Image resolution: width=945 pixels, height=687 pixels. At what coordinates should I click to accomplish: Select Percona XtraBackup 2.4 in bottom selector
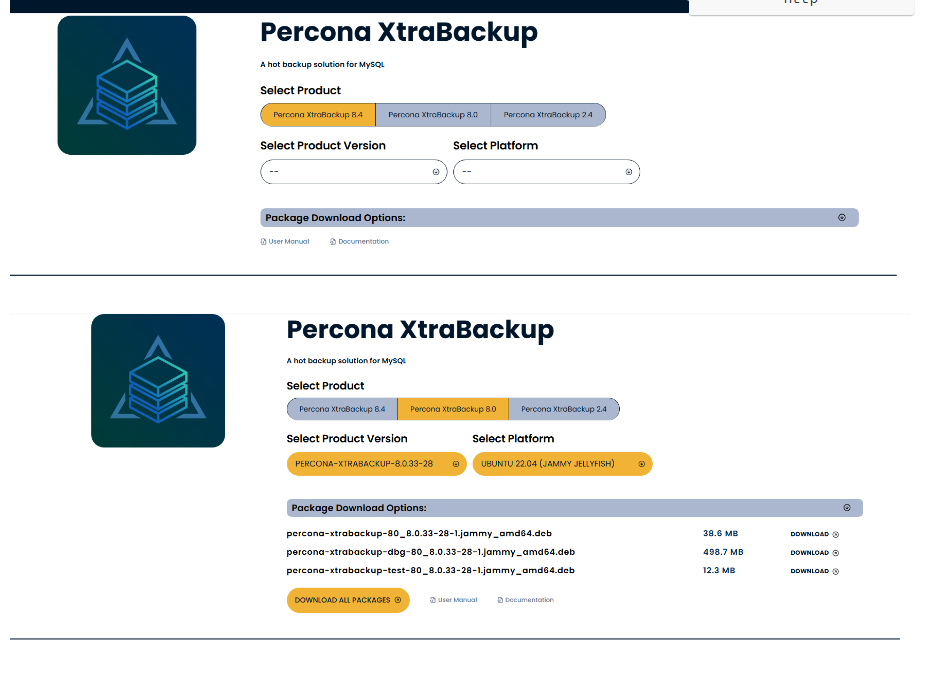point(566,408)
